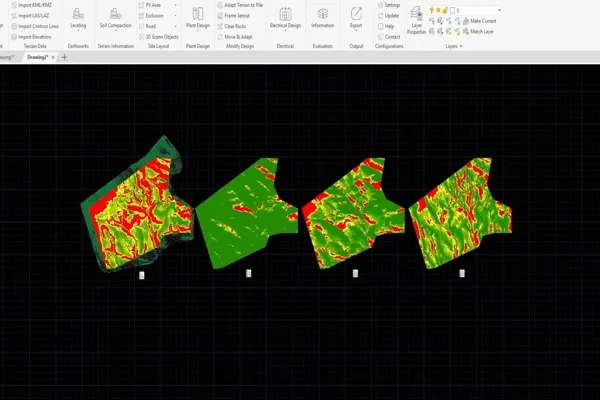This screenshot has height=400, width=600.
Task: Expand the current layer dropdown list
Action: (499, 10)
